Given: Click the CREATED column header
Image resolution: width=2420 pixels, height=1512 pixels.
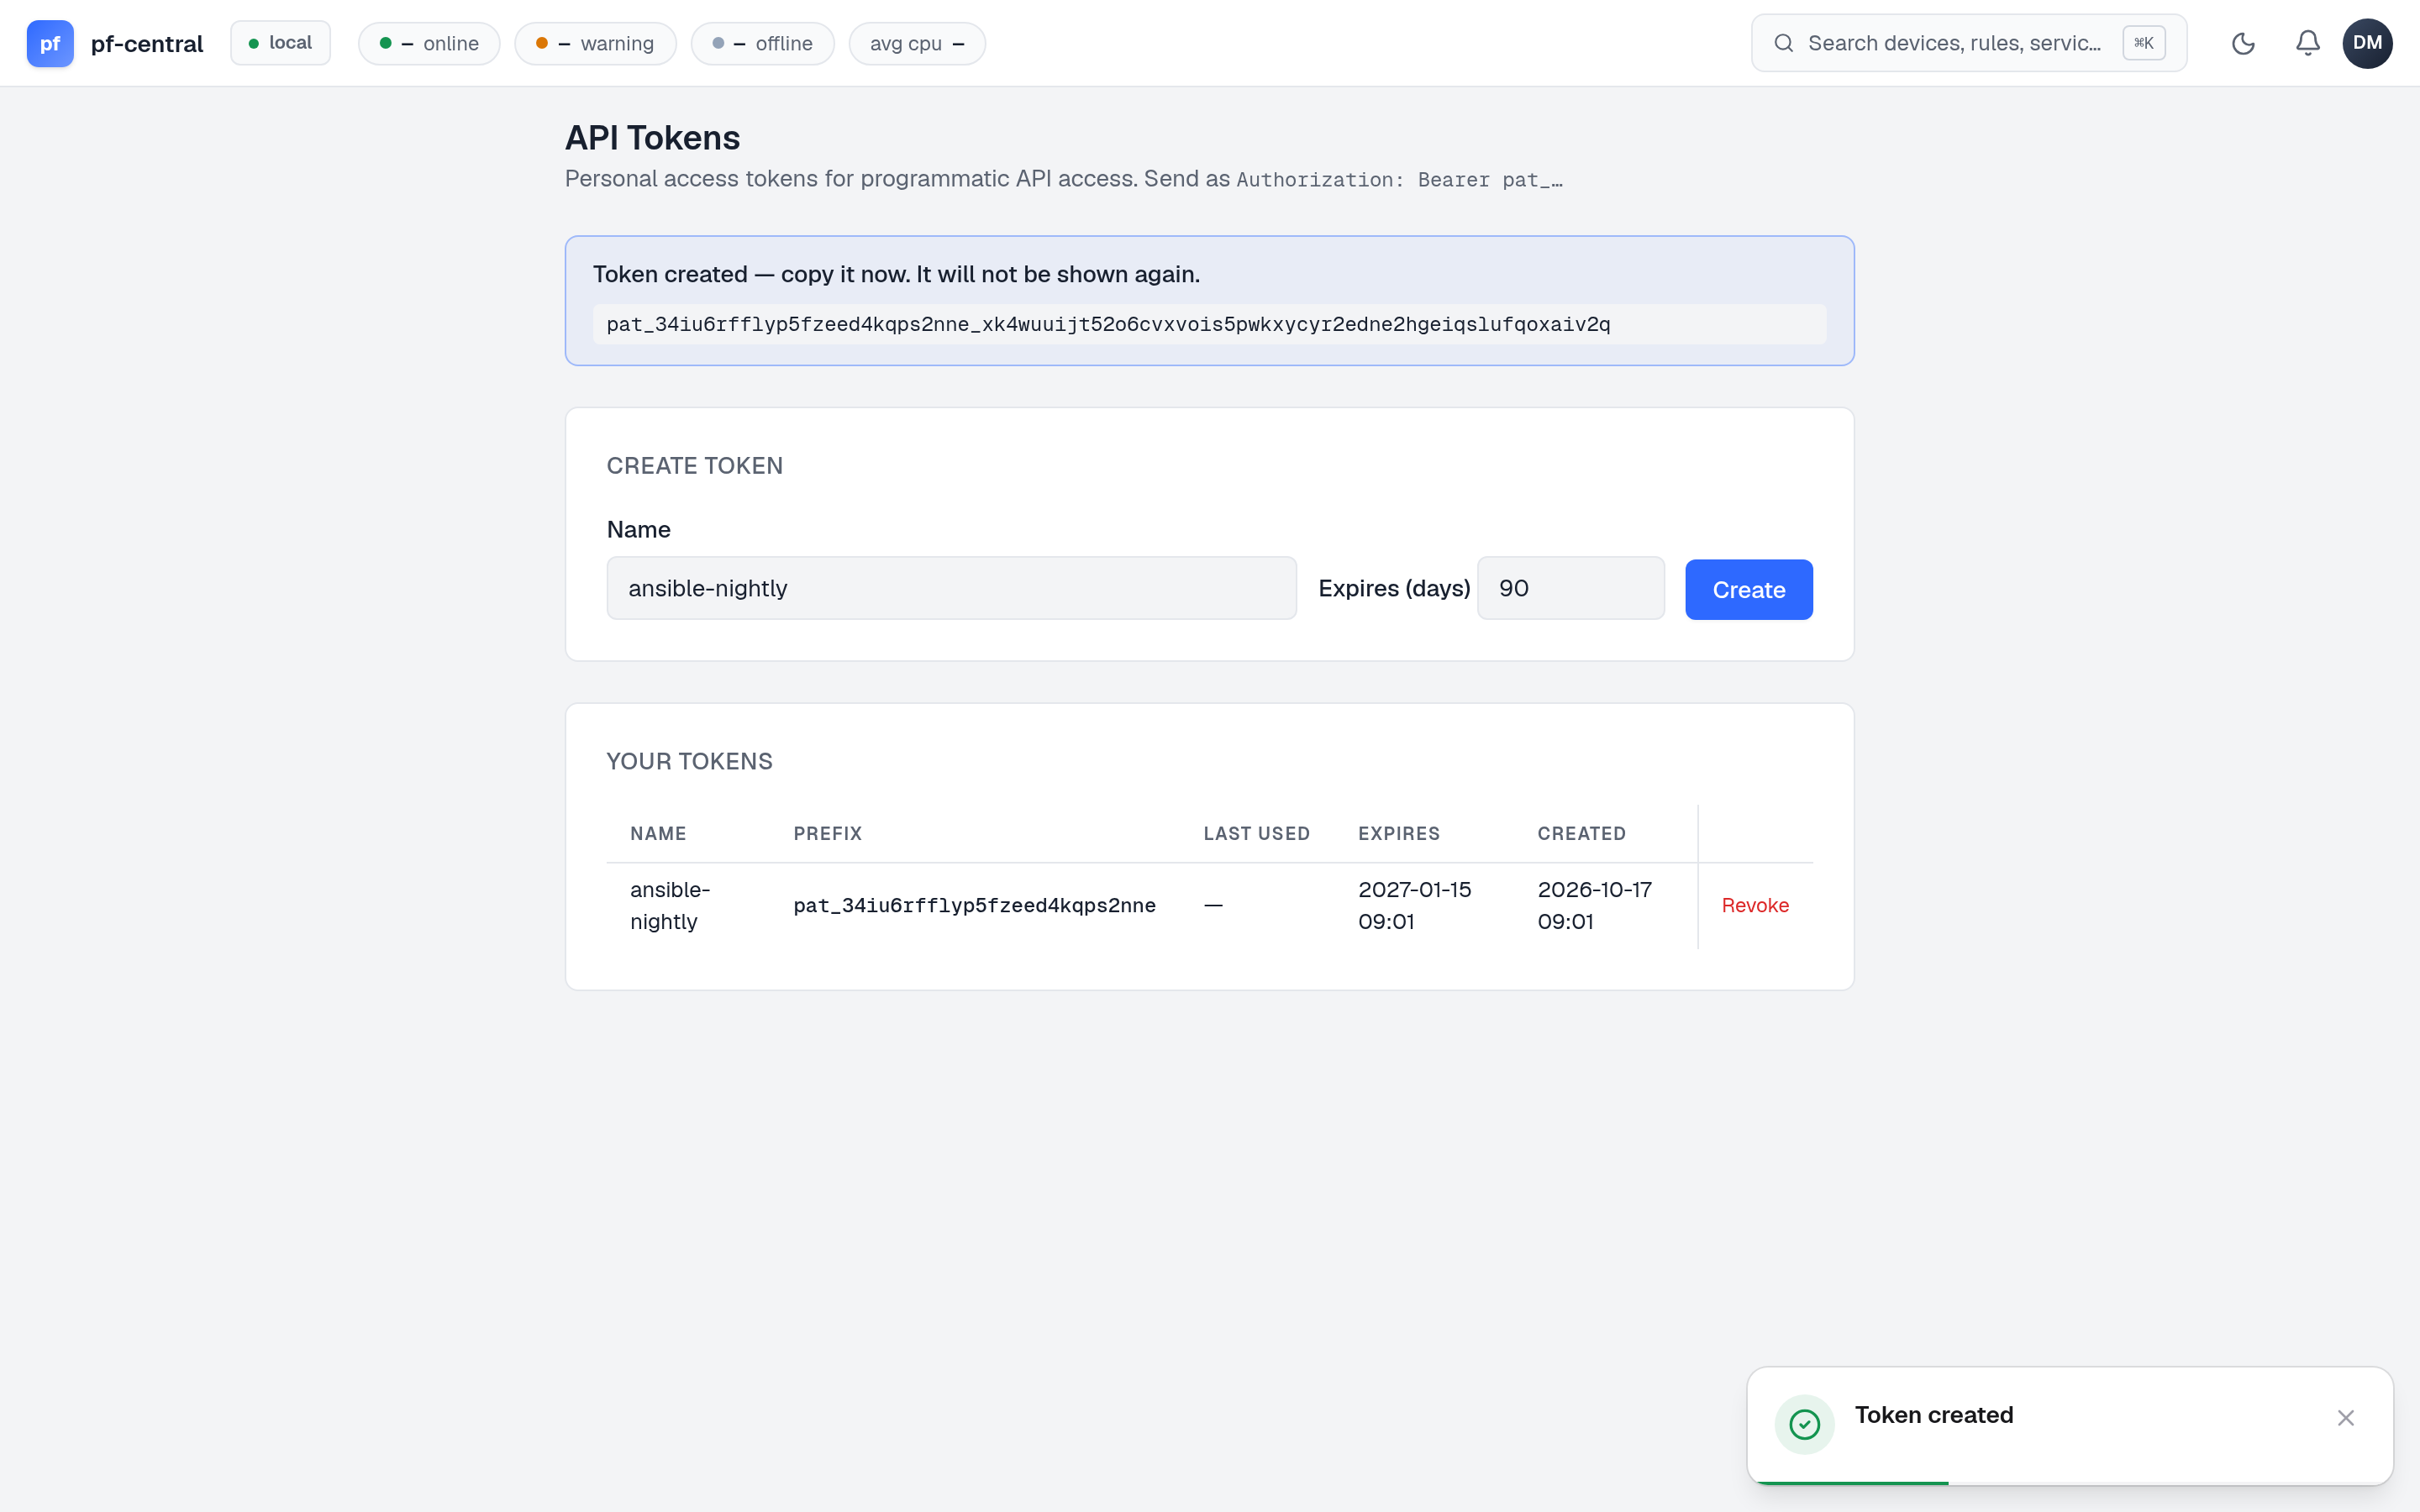Looking at the screenshot, I should click(1581, 833).
